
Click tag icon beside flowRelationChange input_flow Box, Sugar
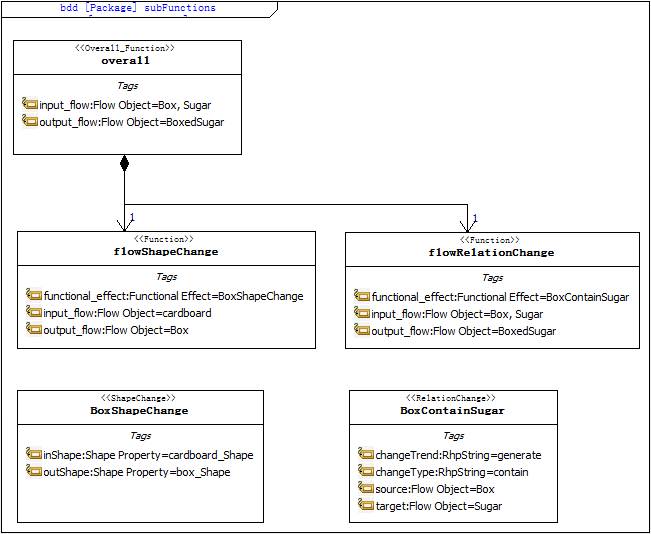point(362,313)
